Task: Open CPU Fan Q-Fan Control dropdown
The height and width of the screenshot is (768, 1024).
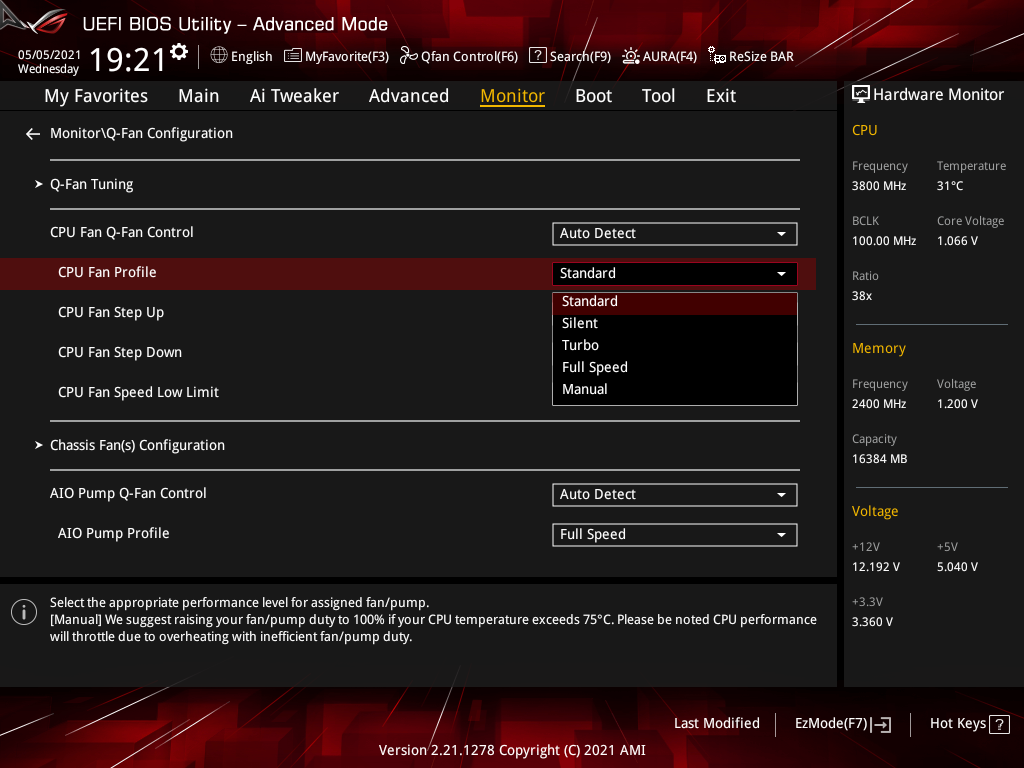Action: coord(674,234)
